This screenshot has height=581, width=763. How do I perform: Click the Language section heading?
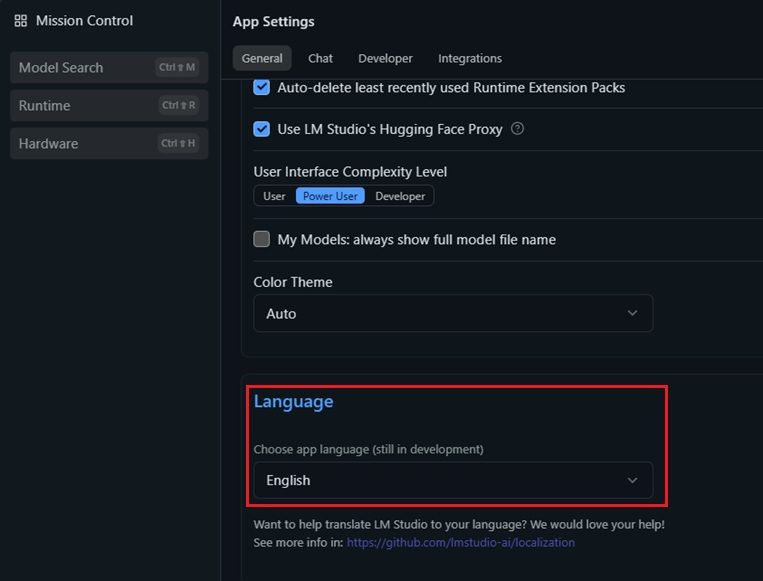point(293,401)
